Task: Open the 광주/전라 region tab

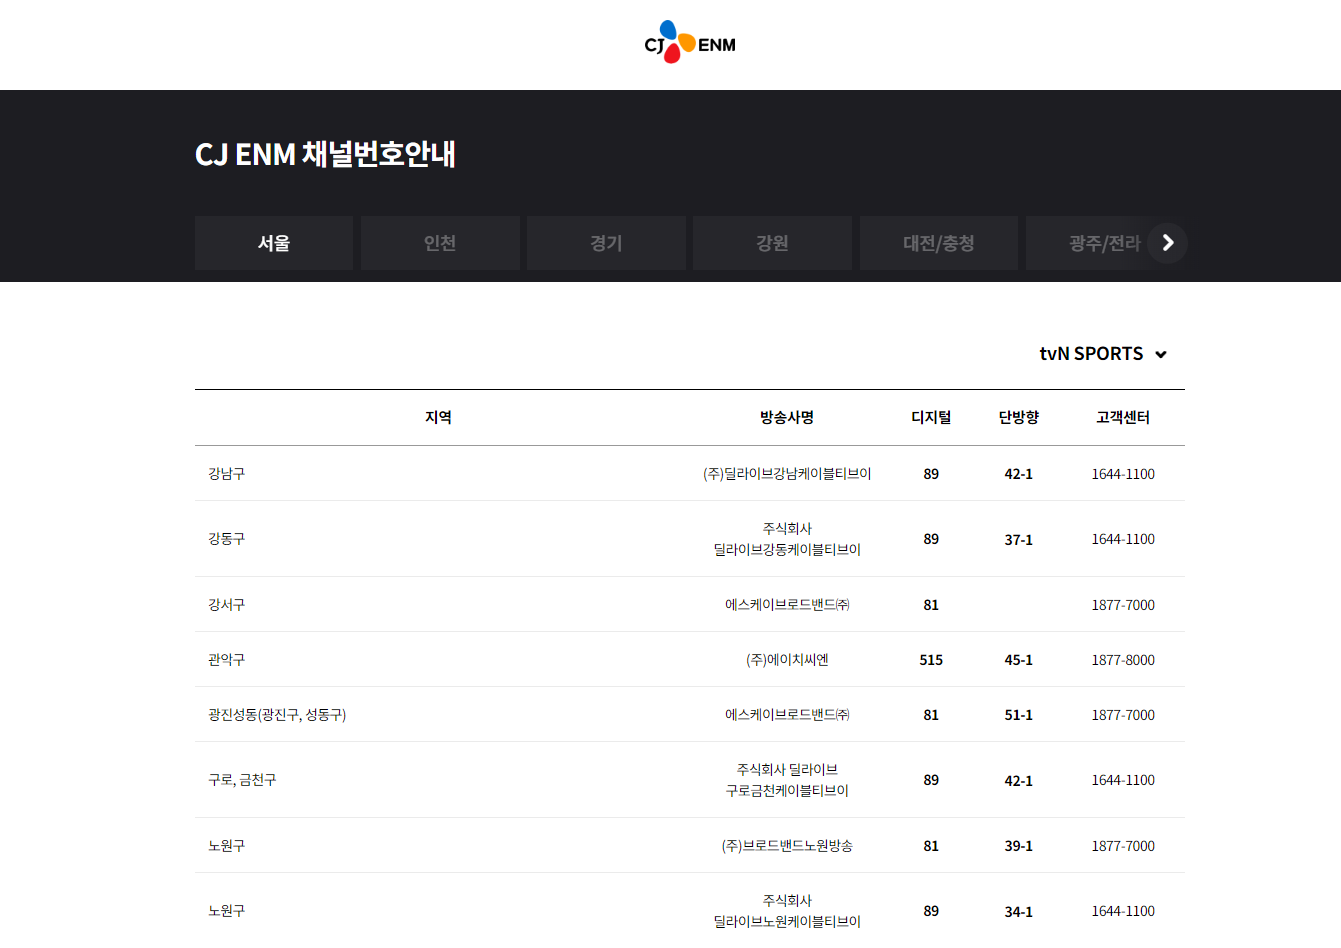Action: 1104,243
